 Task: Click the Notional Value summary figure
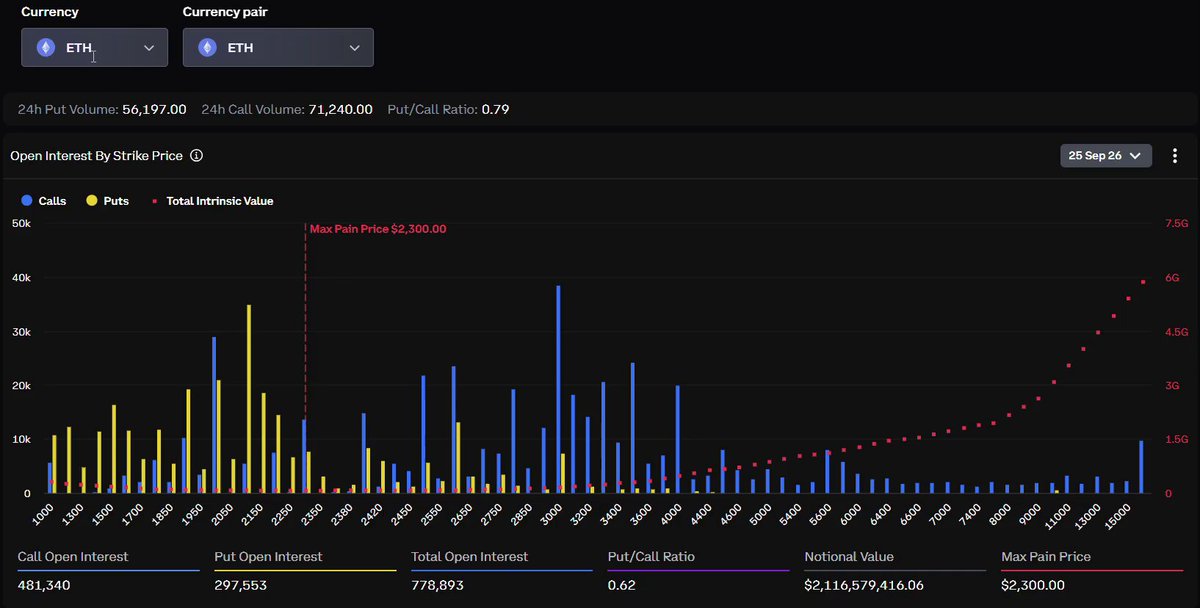tap(869, 585)
